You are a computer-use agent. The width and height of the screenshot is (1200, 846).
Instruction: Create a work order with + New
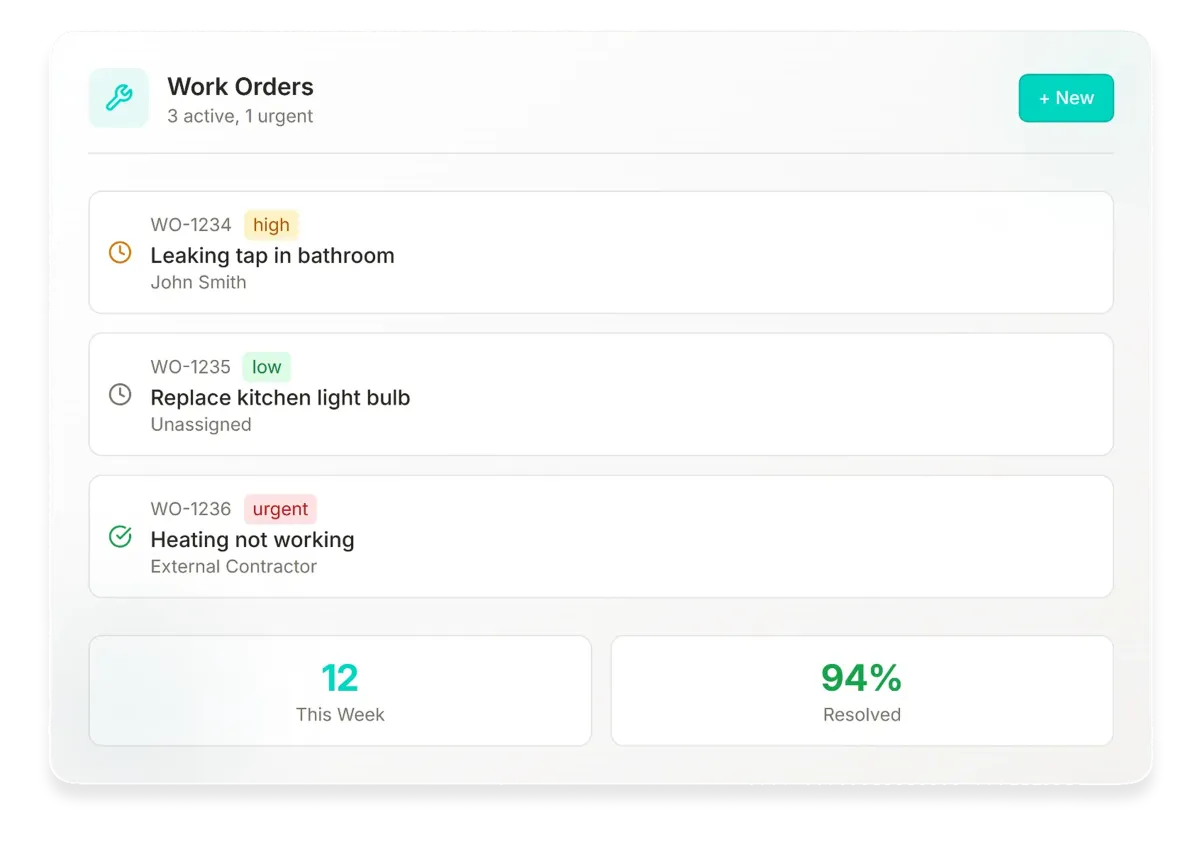pyautogui.click(x=1066, y=98)
